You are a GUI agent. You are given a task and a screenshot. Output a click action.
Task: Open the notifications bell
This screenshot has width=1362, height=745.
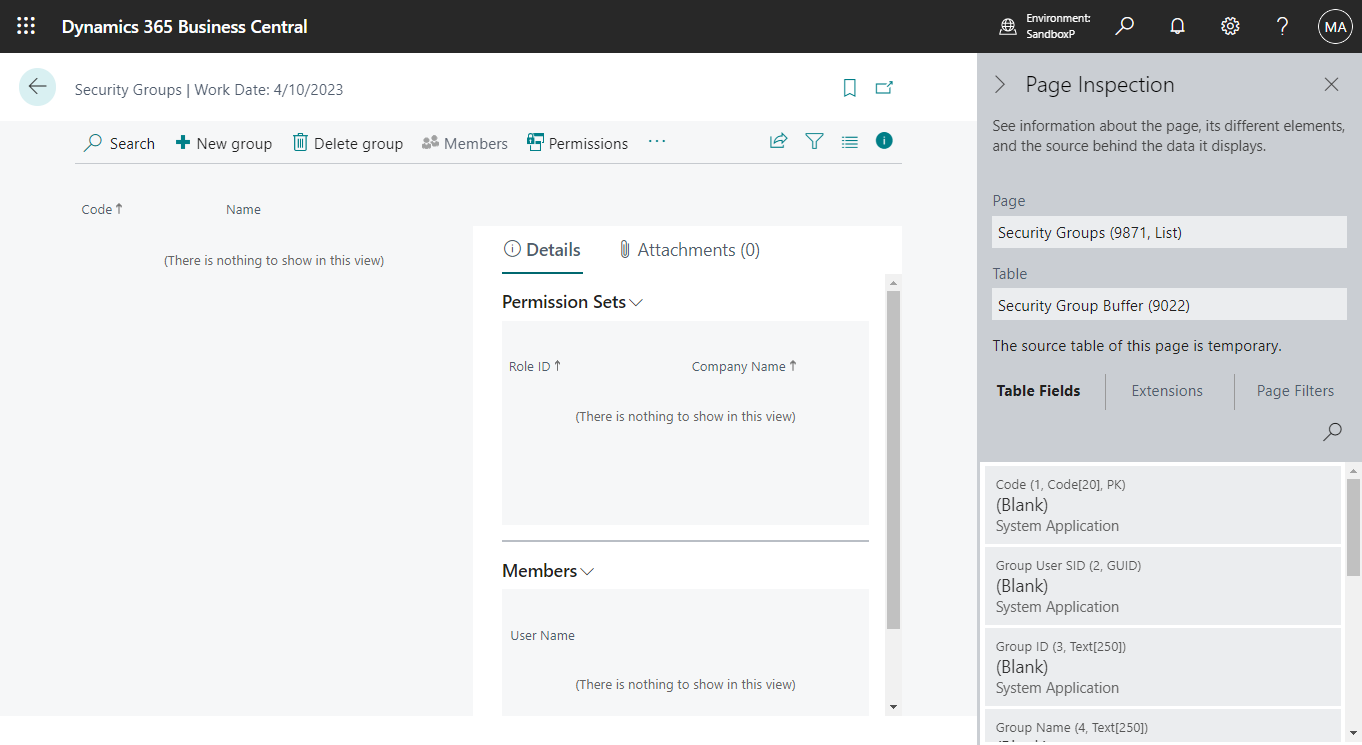[1177, 27]
